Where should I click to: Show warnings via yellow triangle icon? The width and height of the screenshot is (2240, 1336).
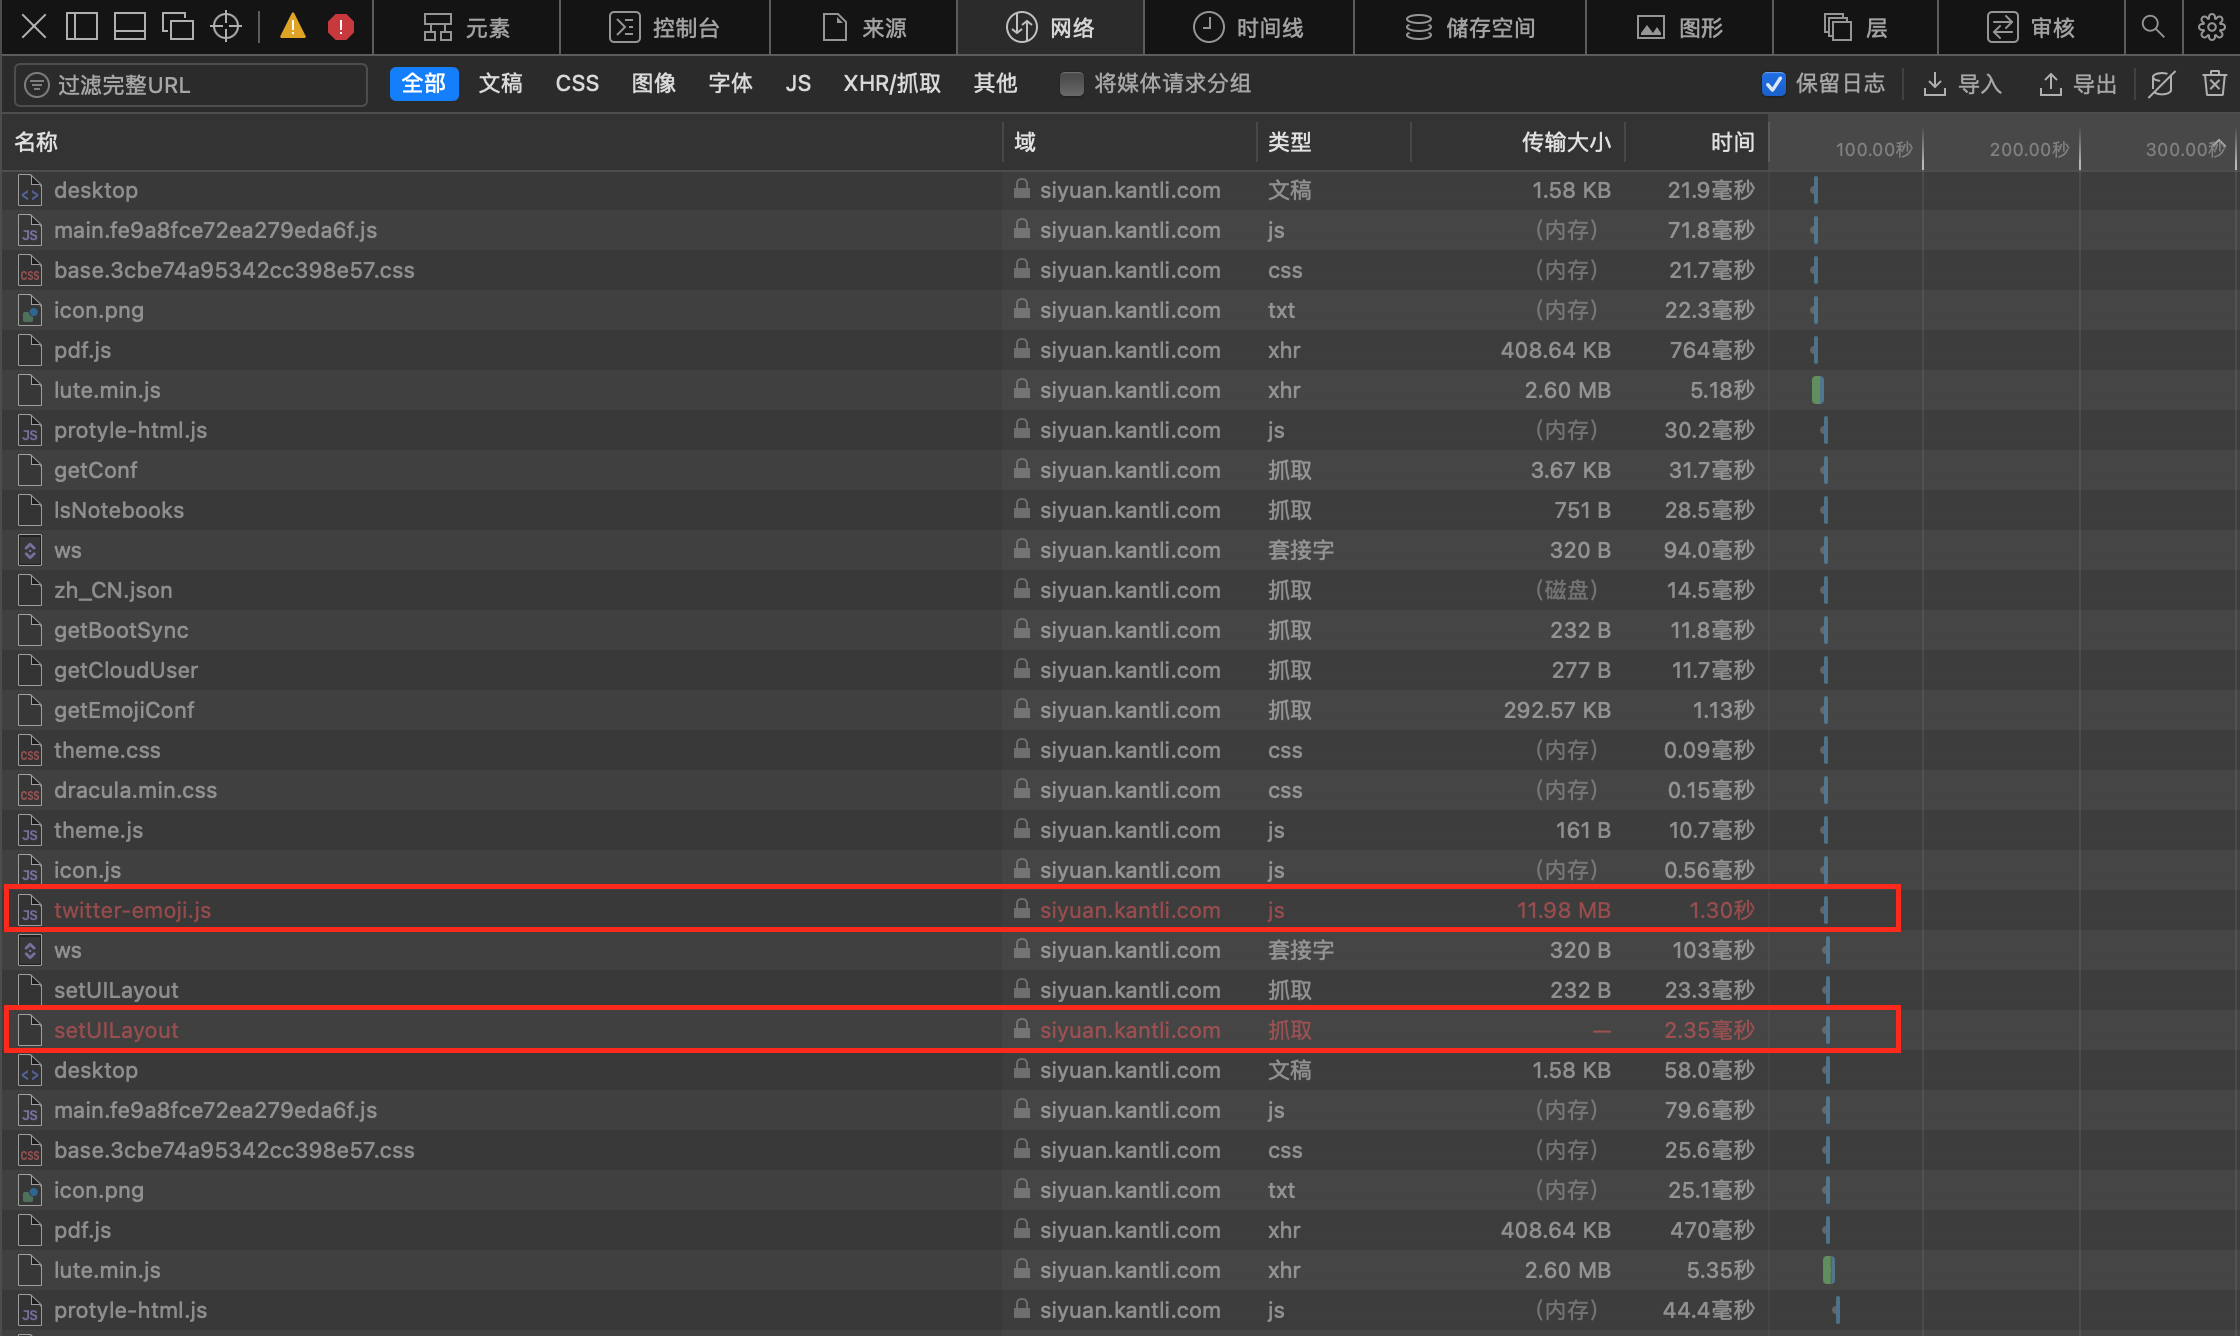click(x=292, y=27)
